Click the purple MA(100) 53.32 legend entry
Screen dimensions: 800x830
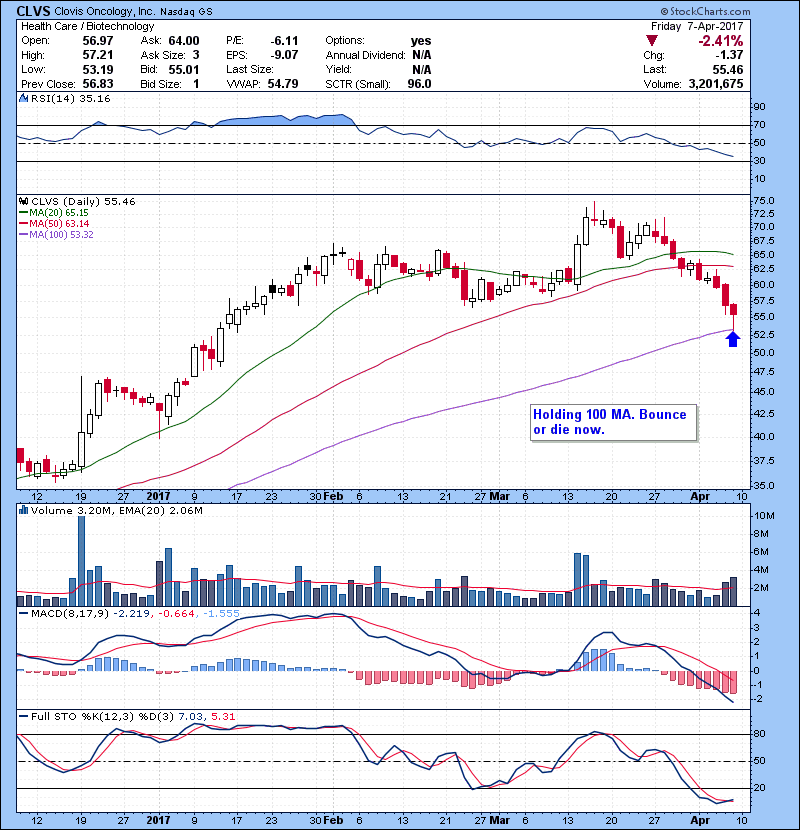56,234
